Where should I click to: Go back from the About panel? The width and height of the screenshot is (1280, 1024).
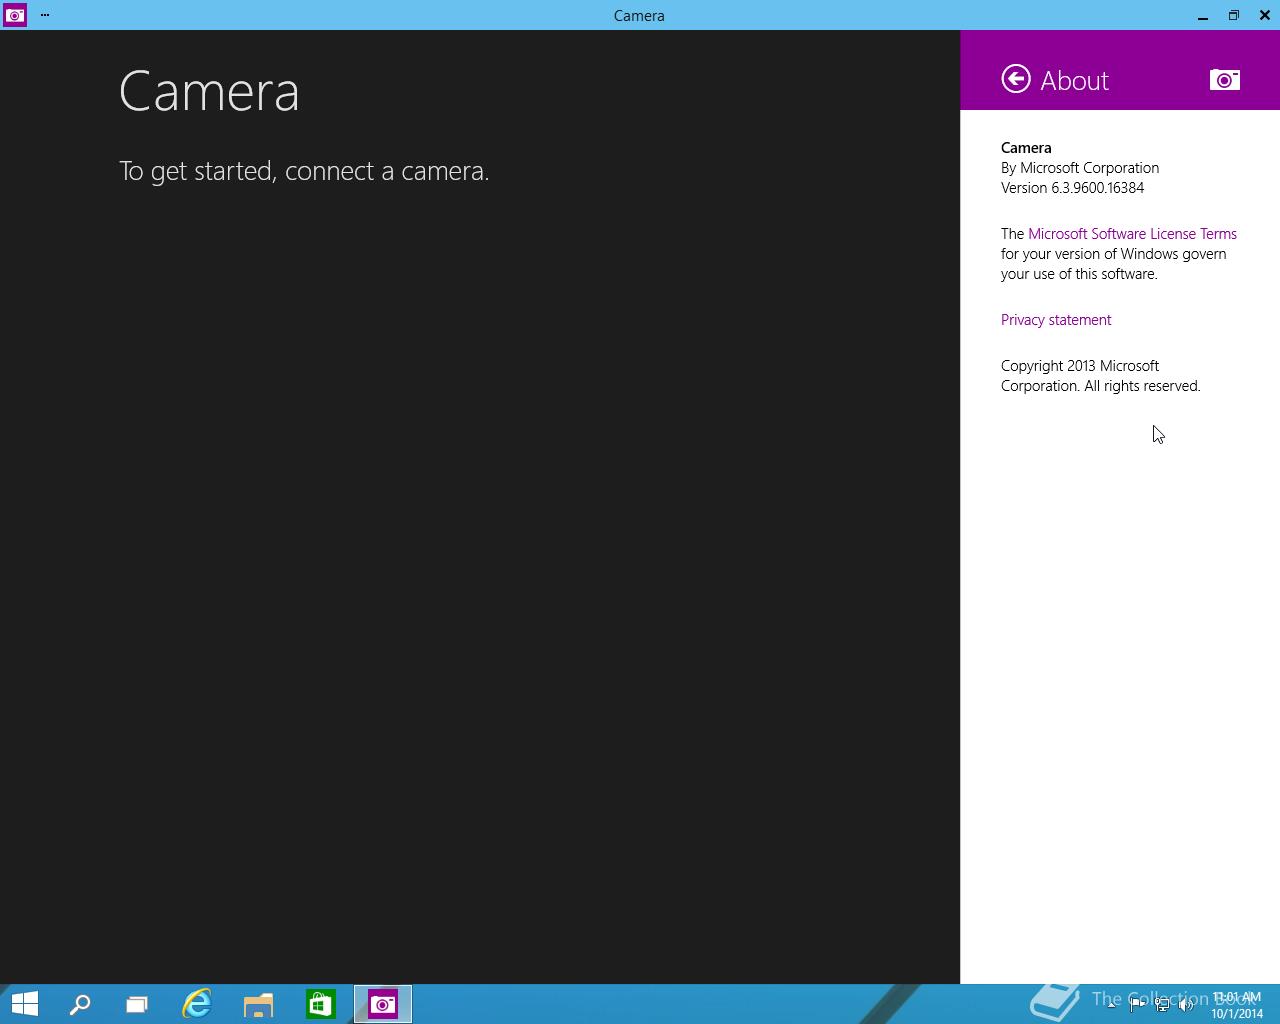coord(1016,79)
